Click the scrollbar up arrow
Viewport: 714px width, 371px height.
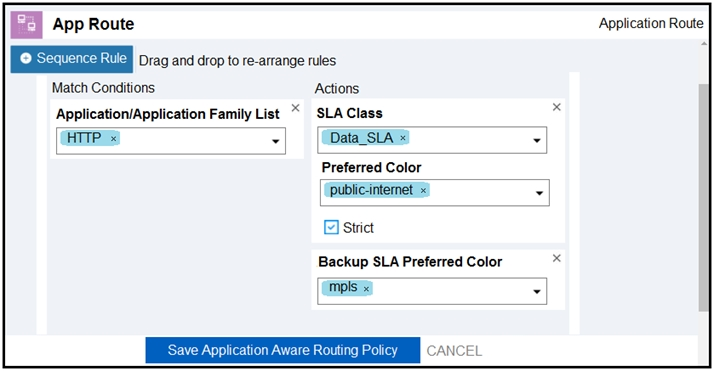(704, 44)
